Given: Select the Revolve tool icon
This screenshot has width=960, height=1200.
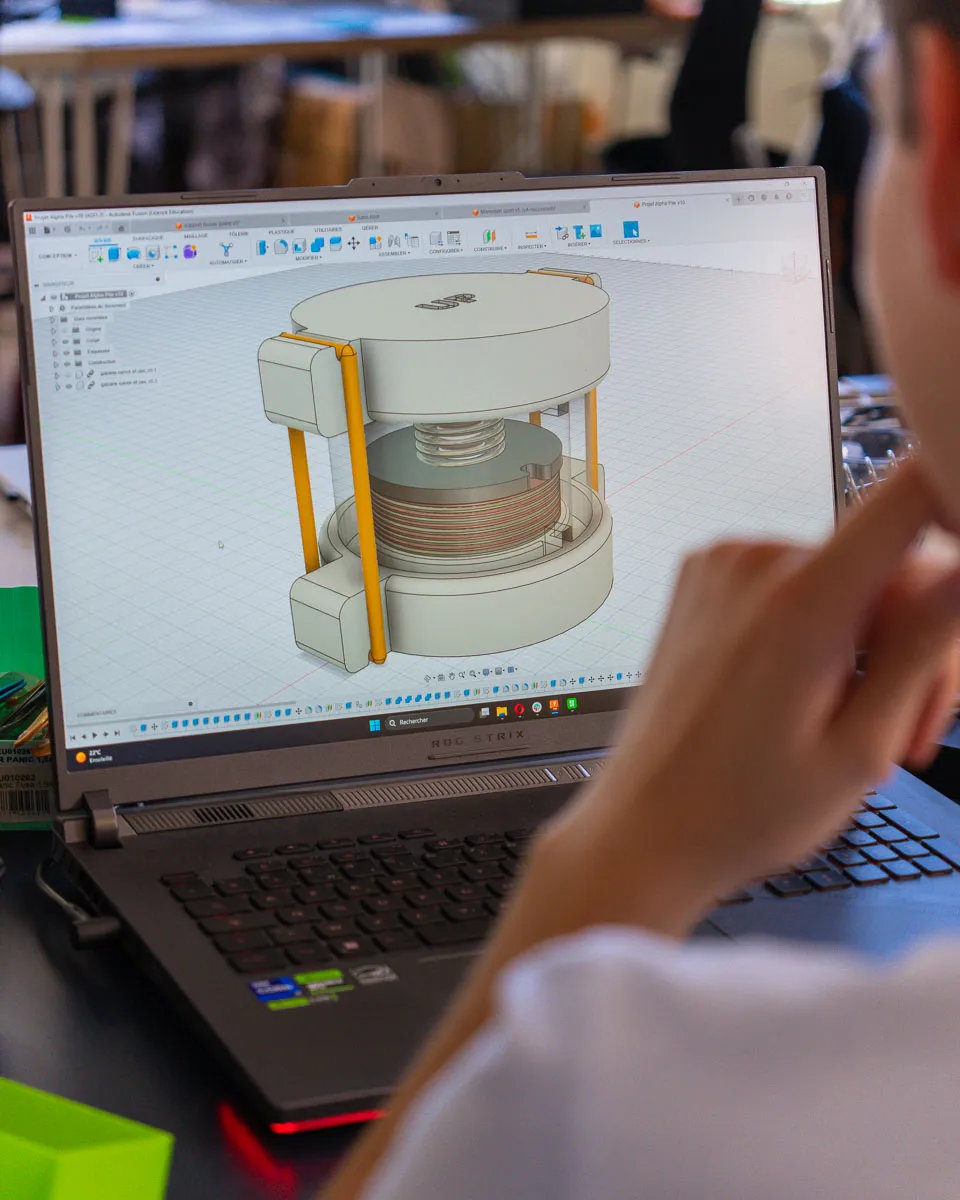Looking at the screenshot, I should pyautogui.click(x=133, y=253).
